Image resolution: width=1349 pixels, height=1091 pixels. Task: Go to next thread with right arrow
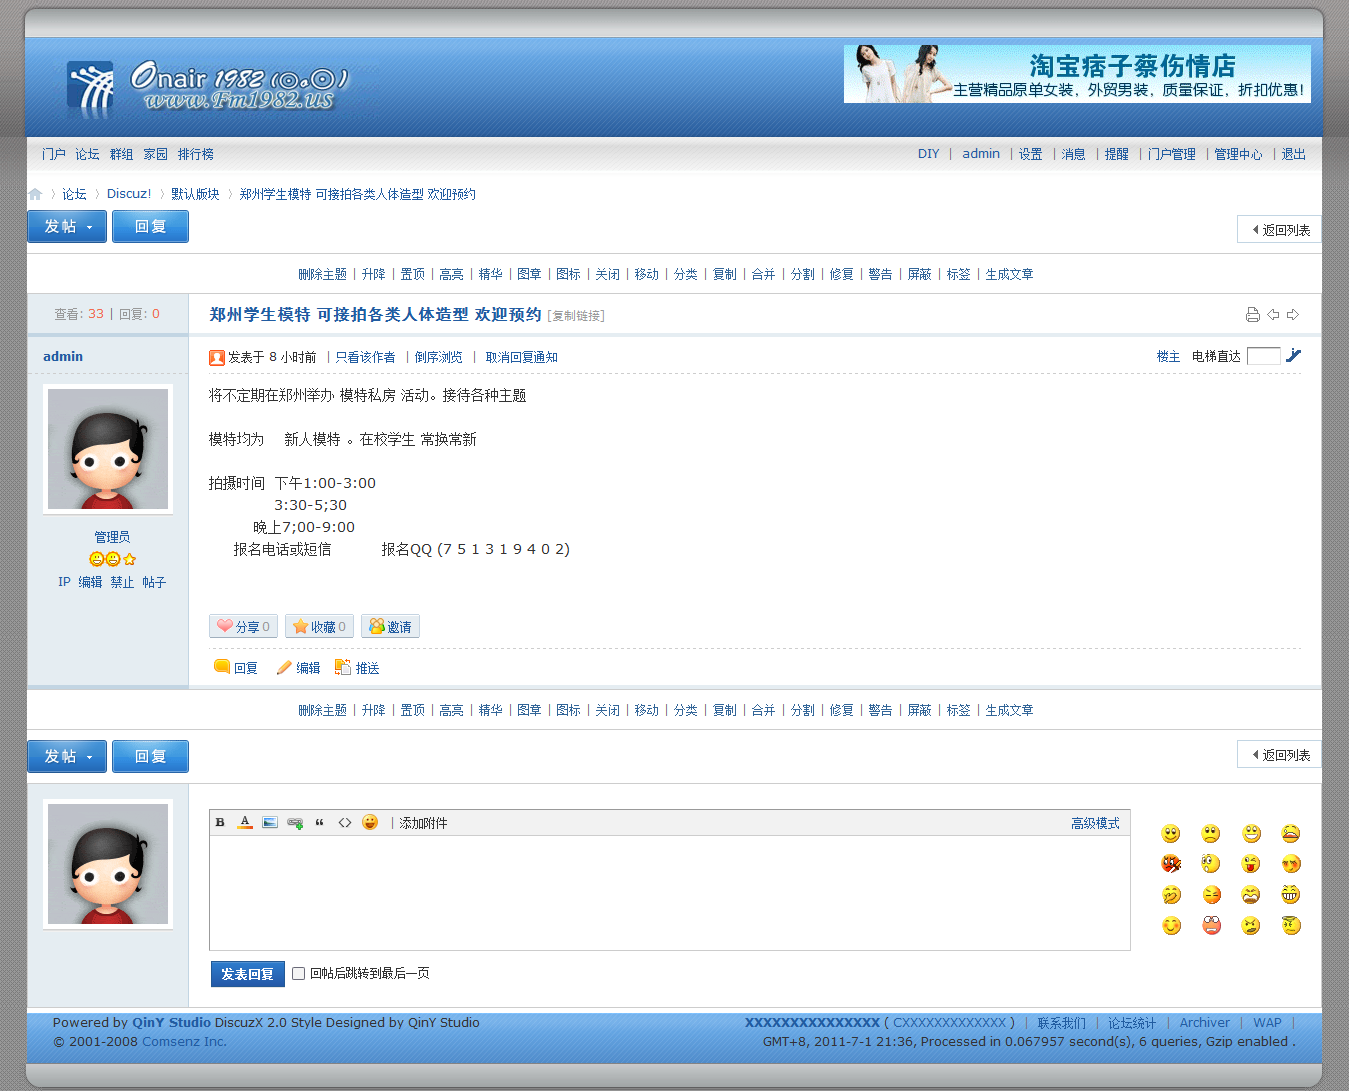pyautogui.click(x=1293, y=315)
